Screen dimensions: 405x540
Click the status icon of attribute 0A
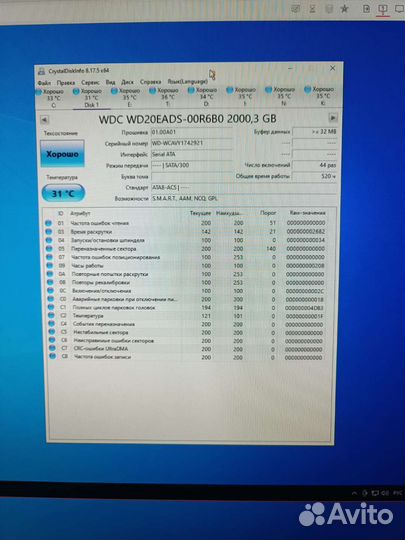tap(50, 274)
